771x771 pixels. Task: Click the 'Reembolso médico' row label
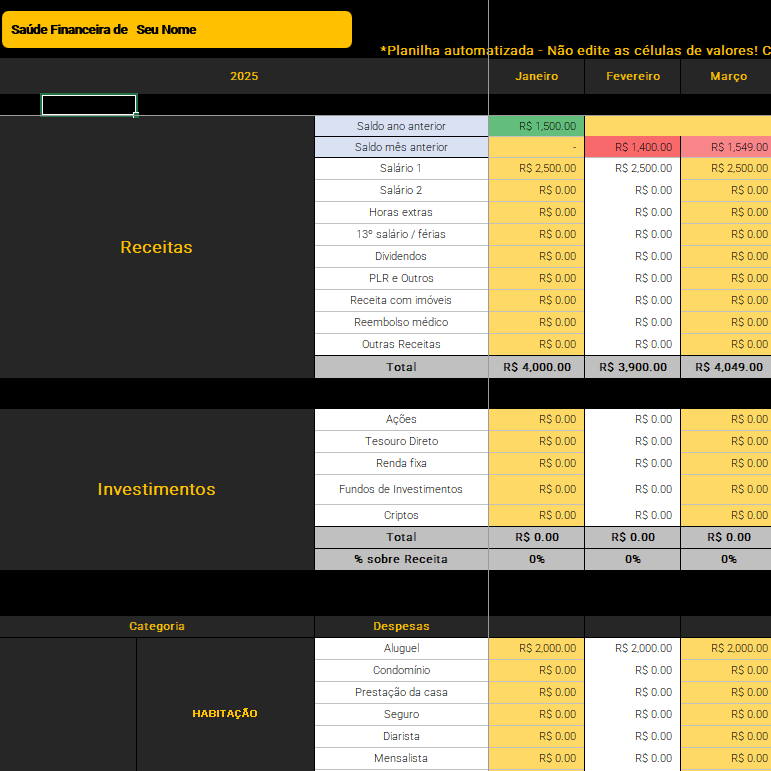tap(401, 322)
